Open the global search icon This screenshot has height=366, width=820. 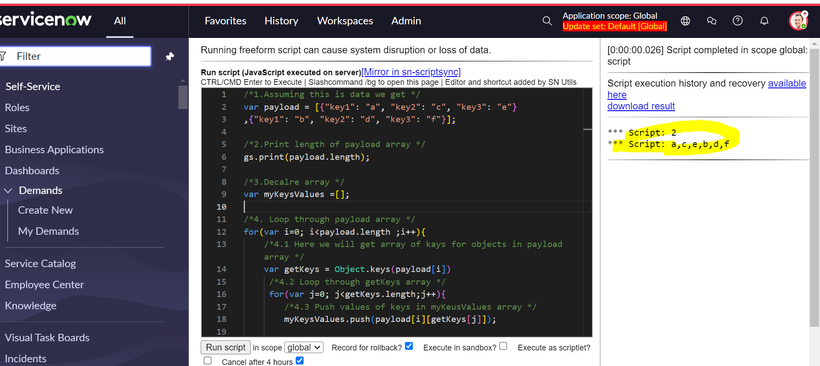[x=547, y=21]
